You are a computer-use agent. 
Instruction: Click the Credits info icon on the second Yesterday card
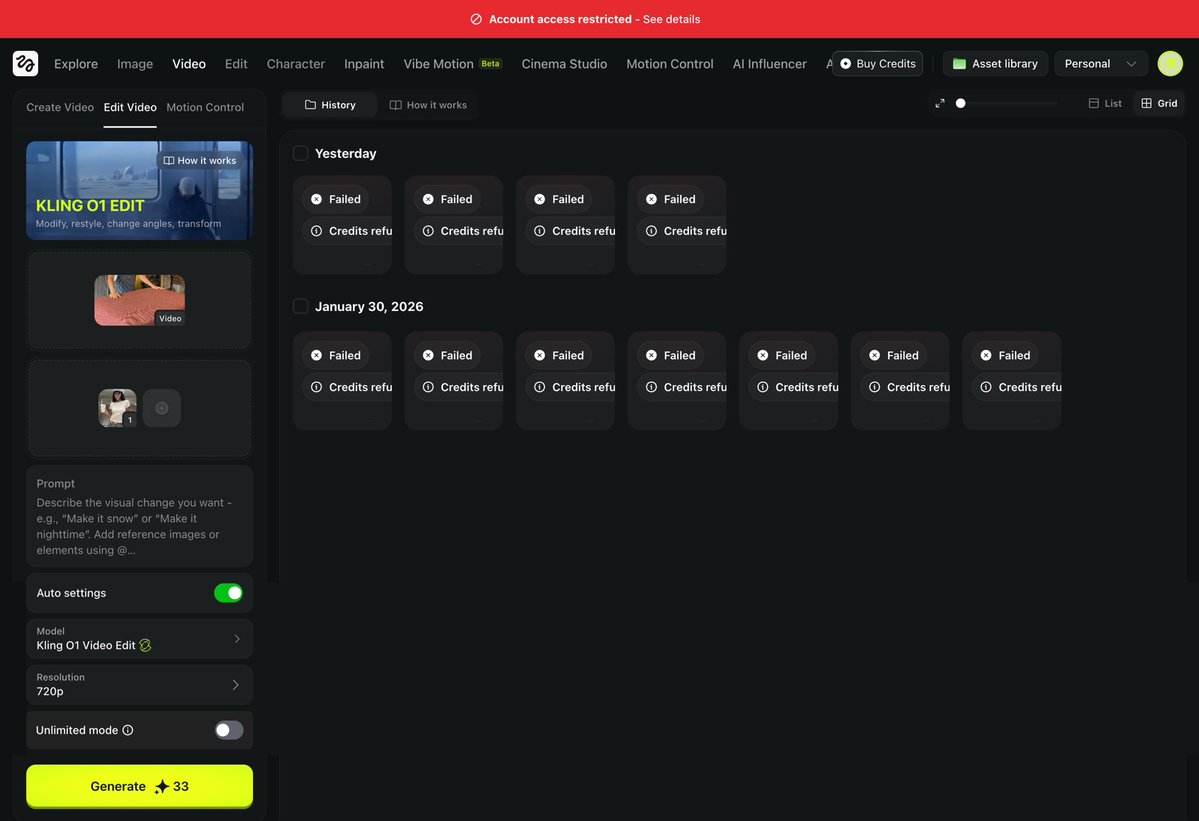[x=428, y=231]
